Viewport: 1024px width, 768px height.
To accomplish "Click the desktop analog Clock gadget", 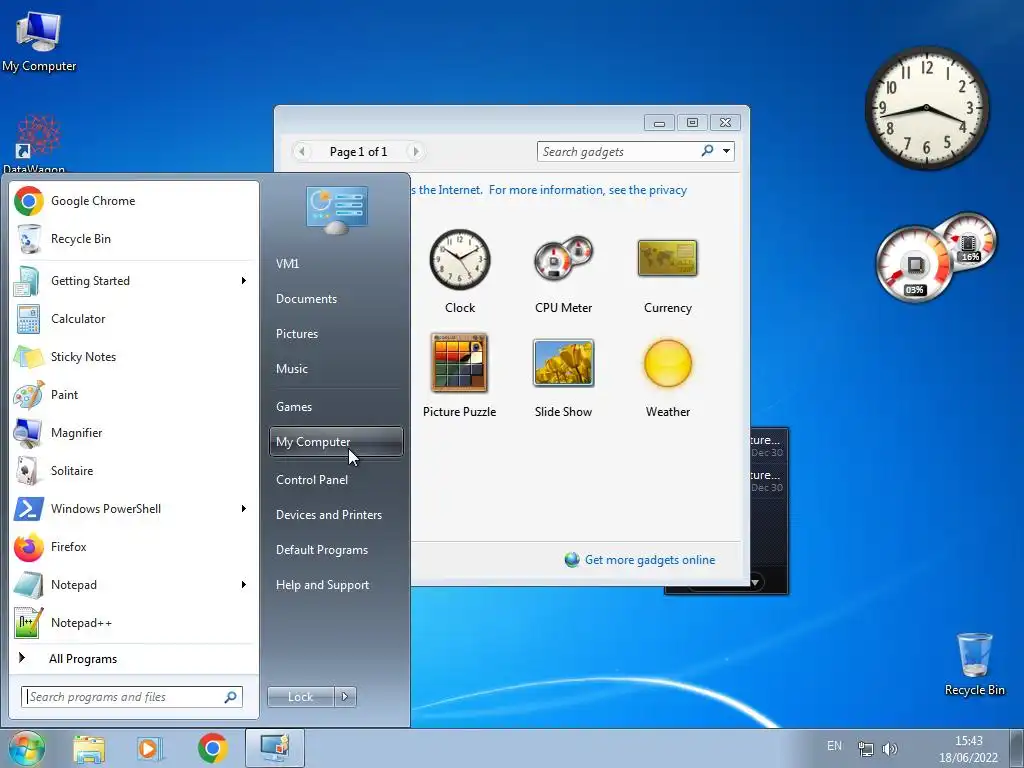I will click(x=927, y=108).
